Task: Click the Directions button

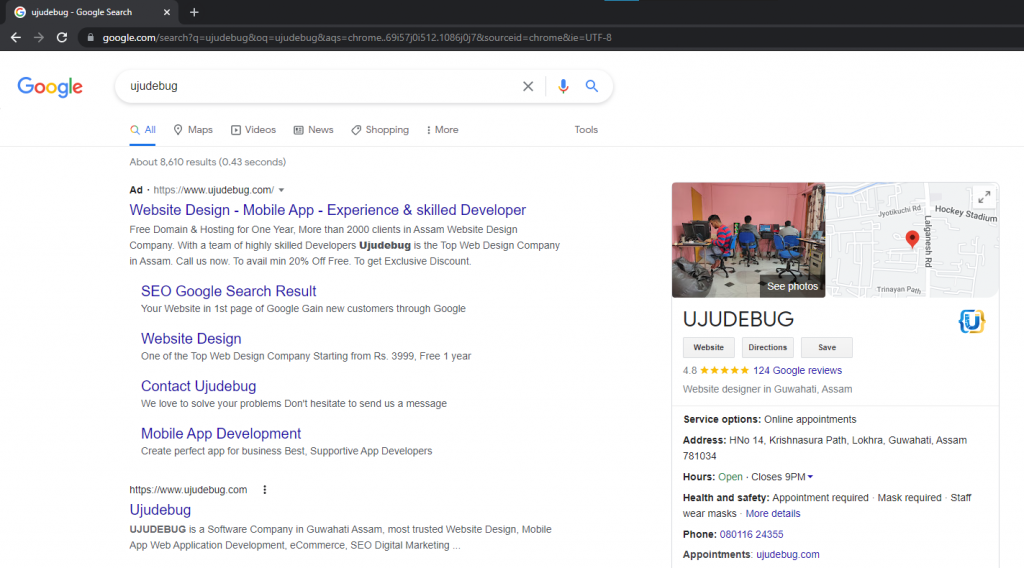Action: click(x=767, y=347)
